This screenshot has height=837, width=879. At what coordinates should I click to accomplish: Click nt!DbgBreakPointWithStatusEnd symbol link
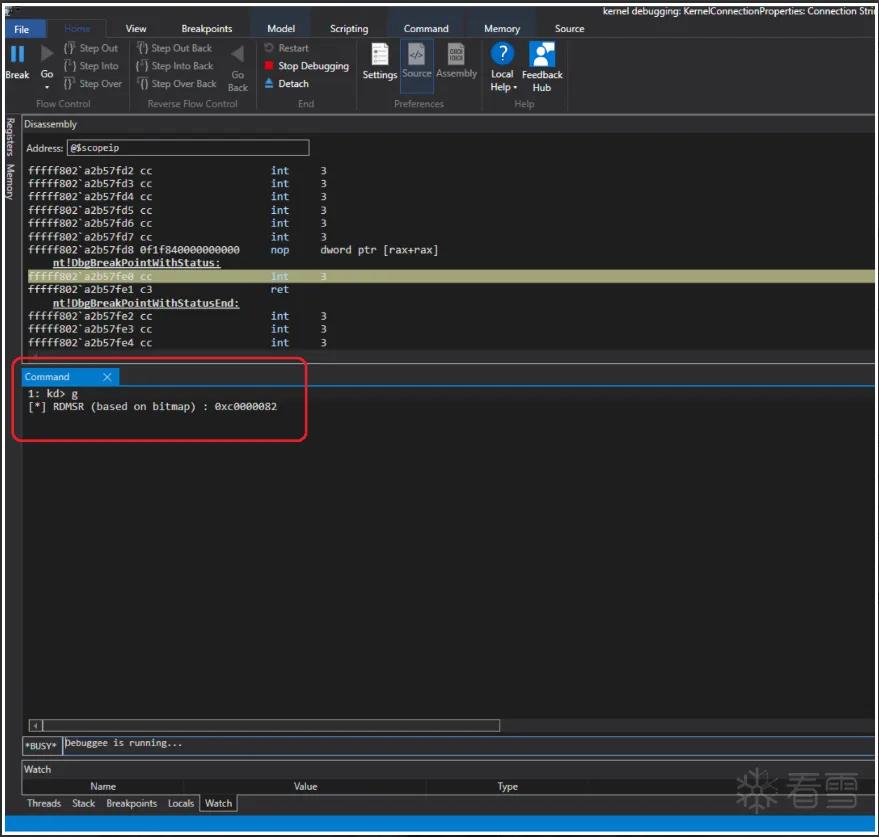(146, 303)
